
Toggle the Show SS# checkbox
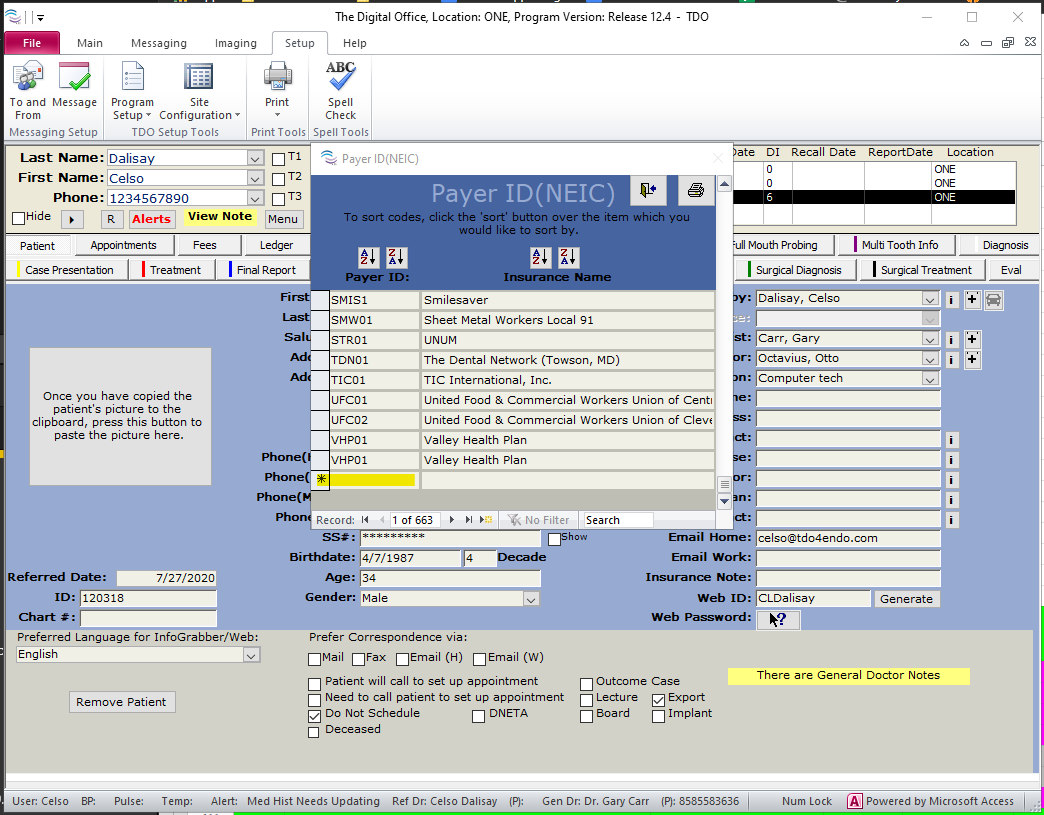(554, 539)
